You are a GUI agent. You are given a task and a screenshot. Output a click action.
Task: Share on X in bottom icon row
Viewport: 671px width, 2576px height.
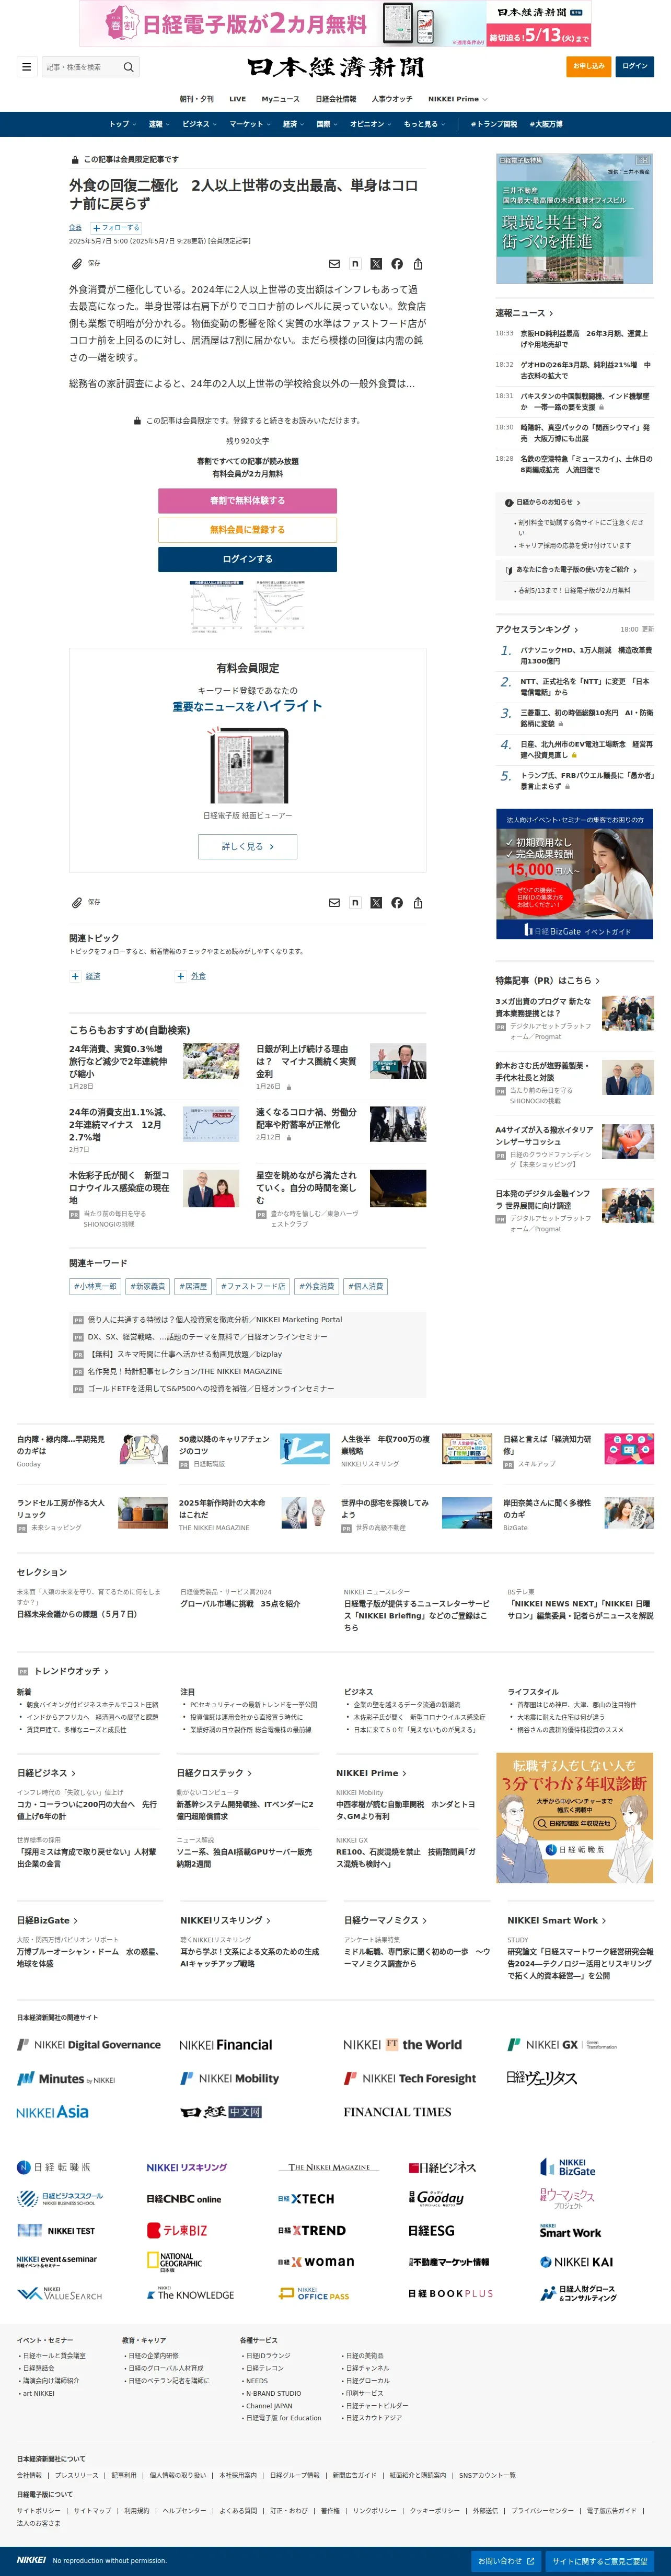tap(376, 902)
